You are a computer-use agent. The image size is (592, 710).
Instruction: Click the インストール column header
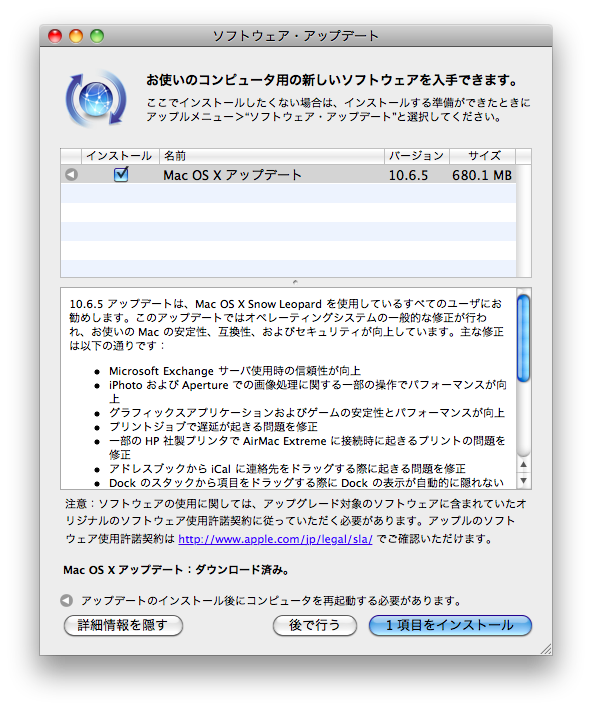pos(120,156)
